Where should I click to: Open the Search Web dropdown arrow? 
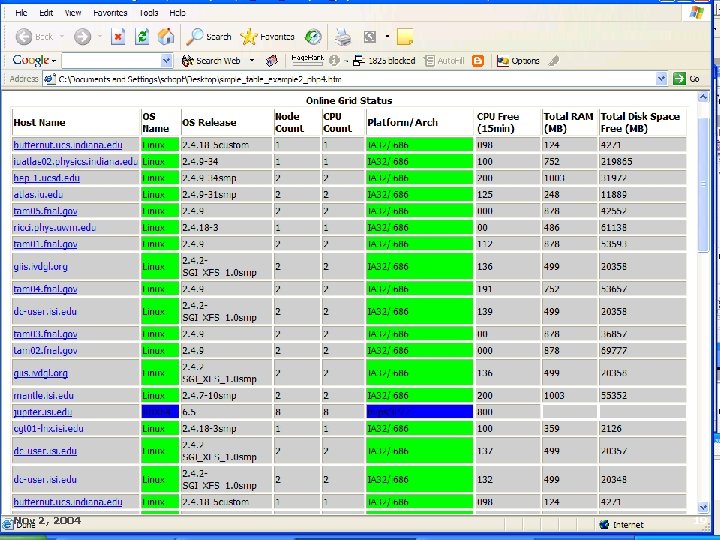(252, 61)
